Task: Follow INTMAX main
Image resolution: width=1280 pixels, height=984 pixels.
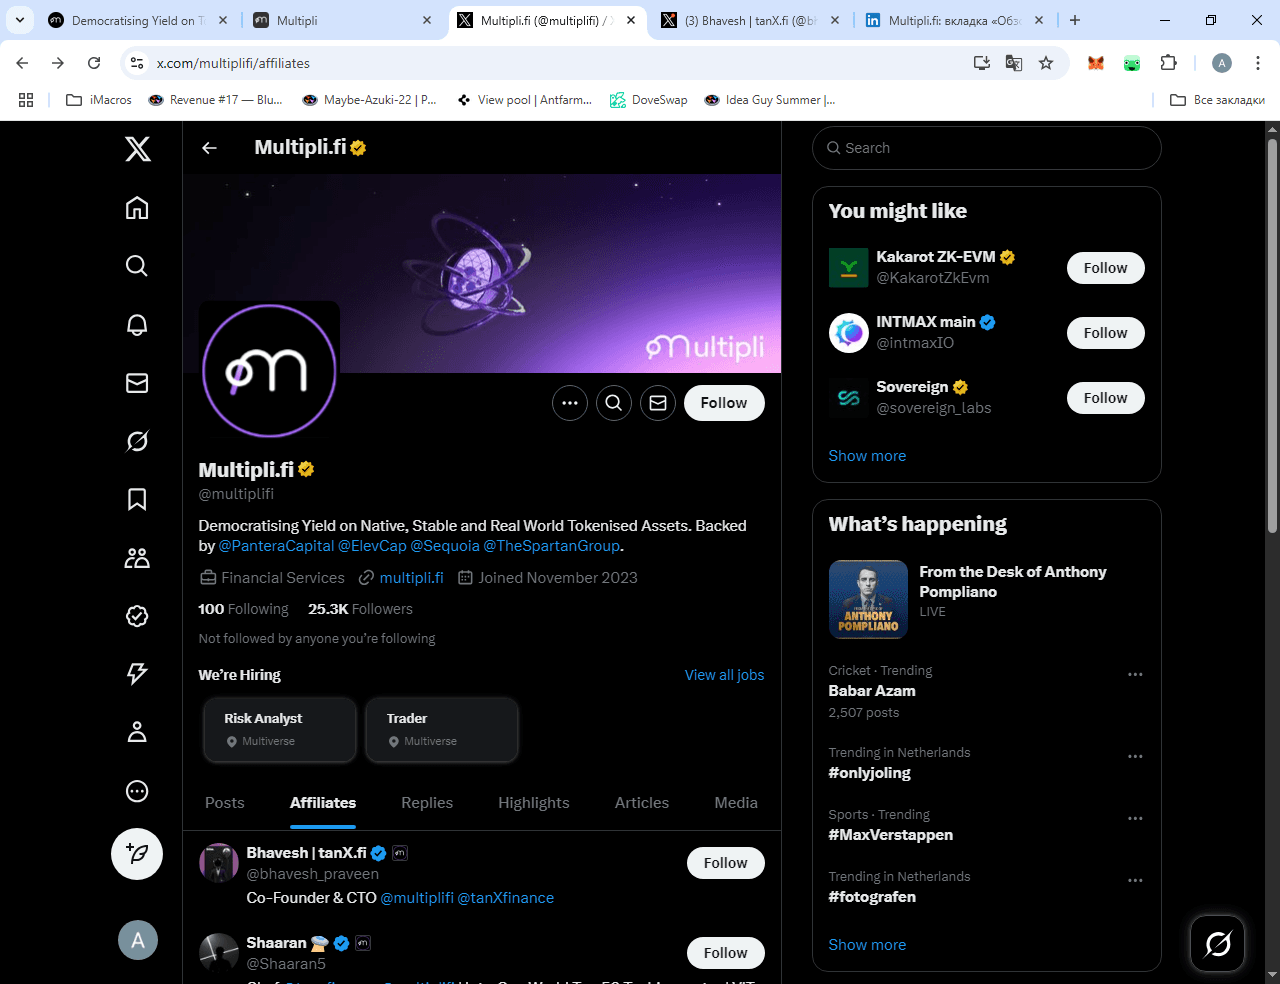Action: coord(1105,333)
